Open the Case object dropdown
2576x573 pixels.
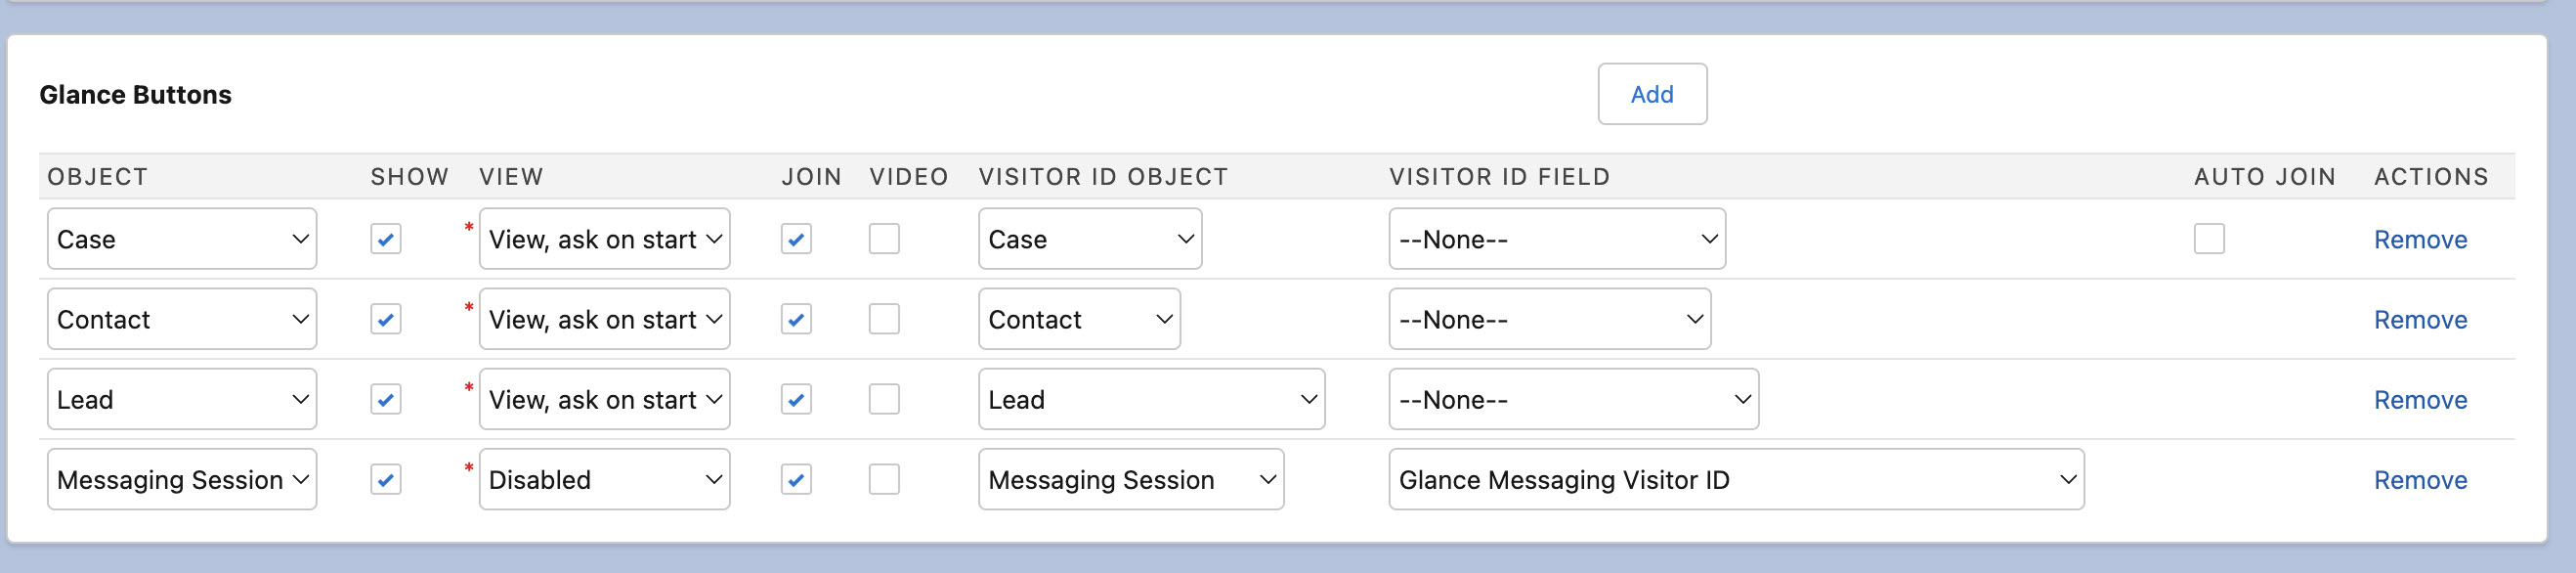[181, 239]
